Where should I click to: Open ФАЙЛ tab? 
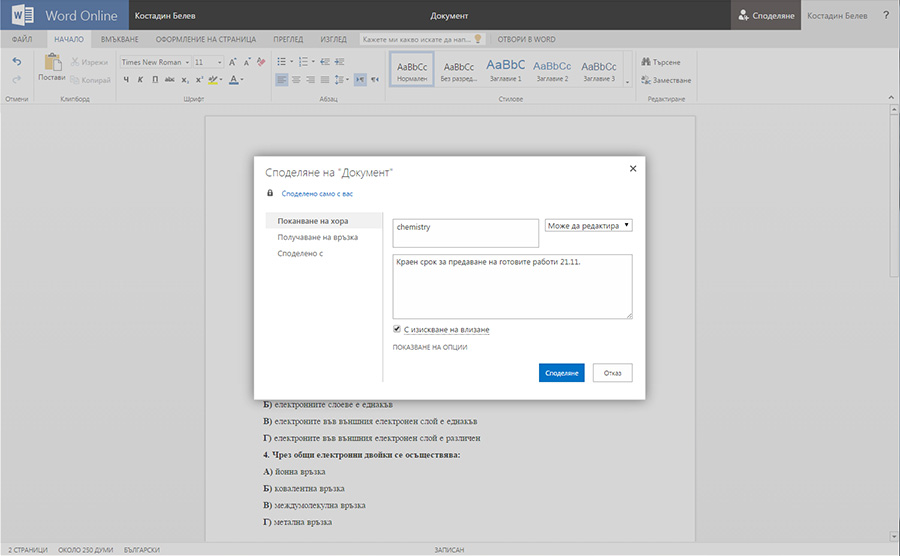[x=22, y=40]
